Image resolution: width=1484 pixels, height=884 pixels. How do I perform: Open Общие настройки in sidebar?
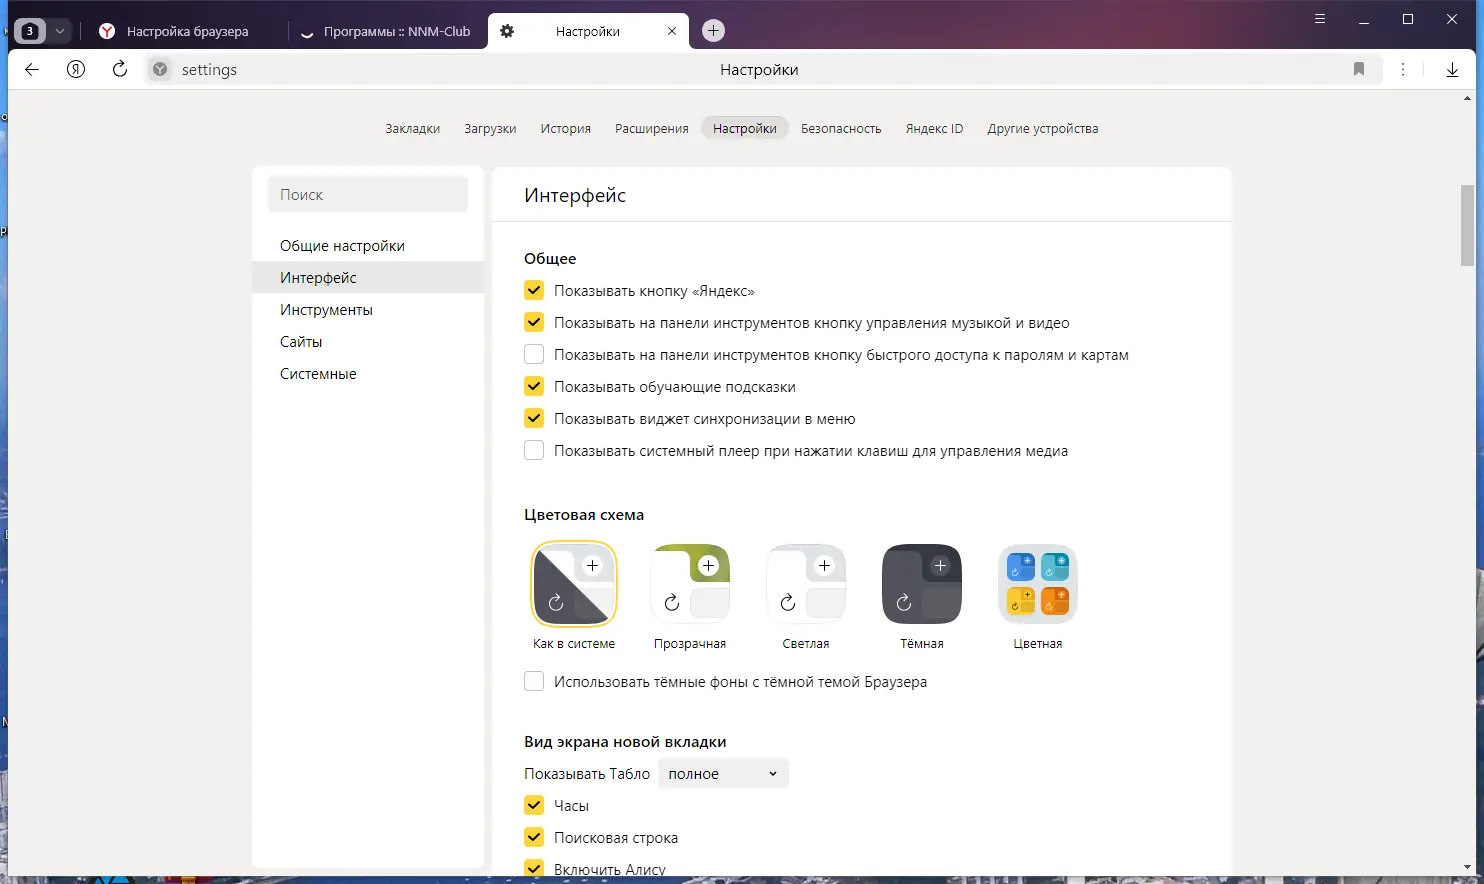368,246
